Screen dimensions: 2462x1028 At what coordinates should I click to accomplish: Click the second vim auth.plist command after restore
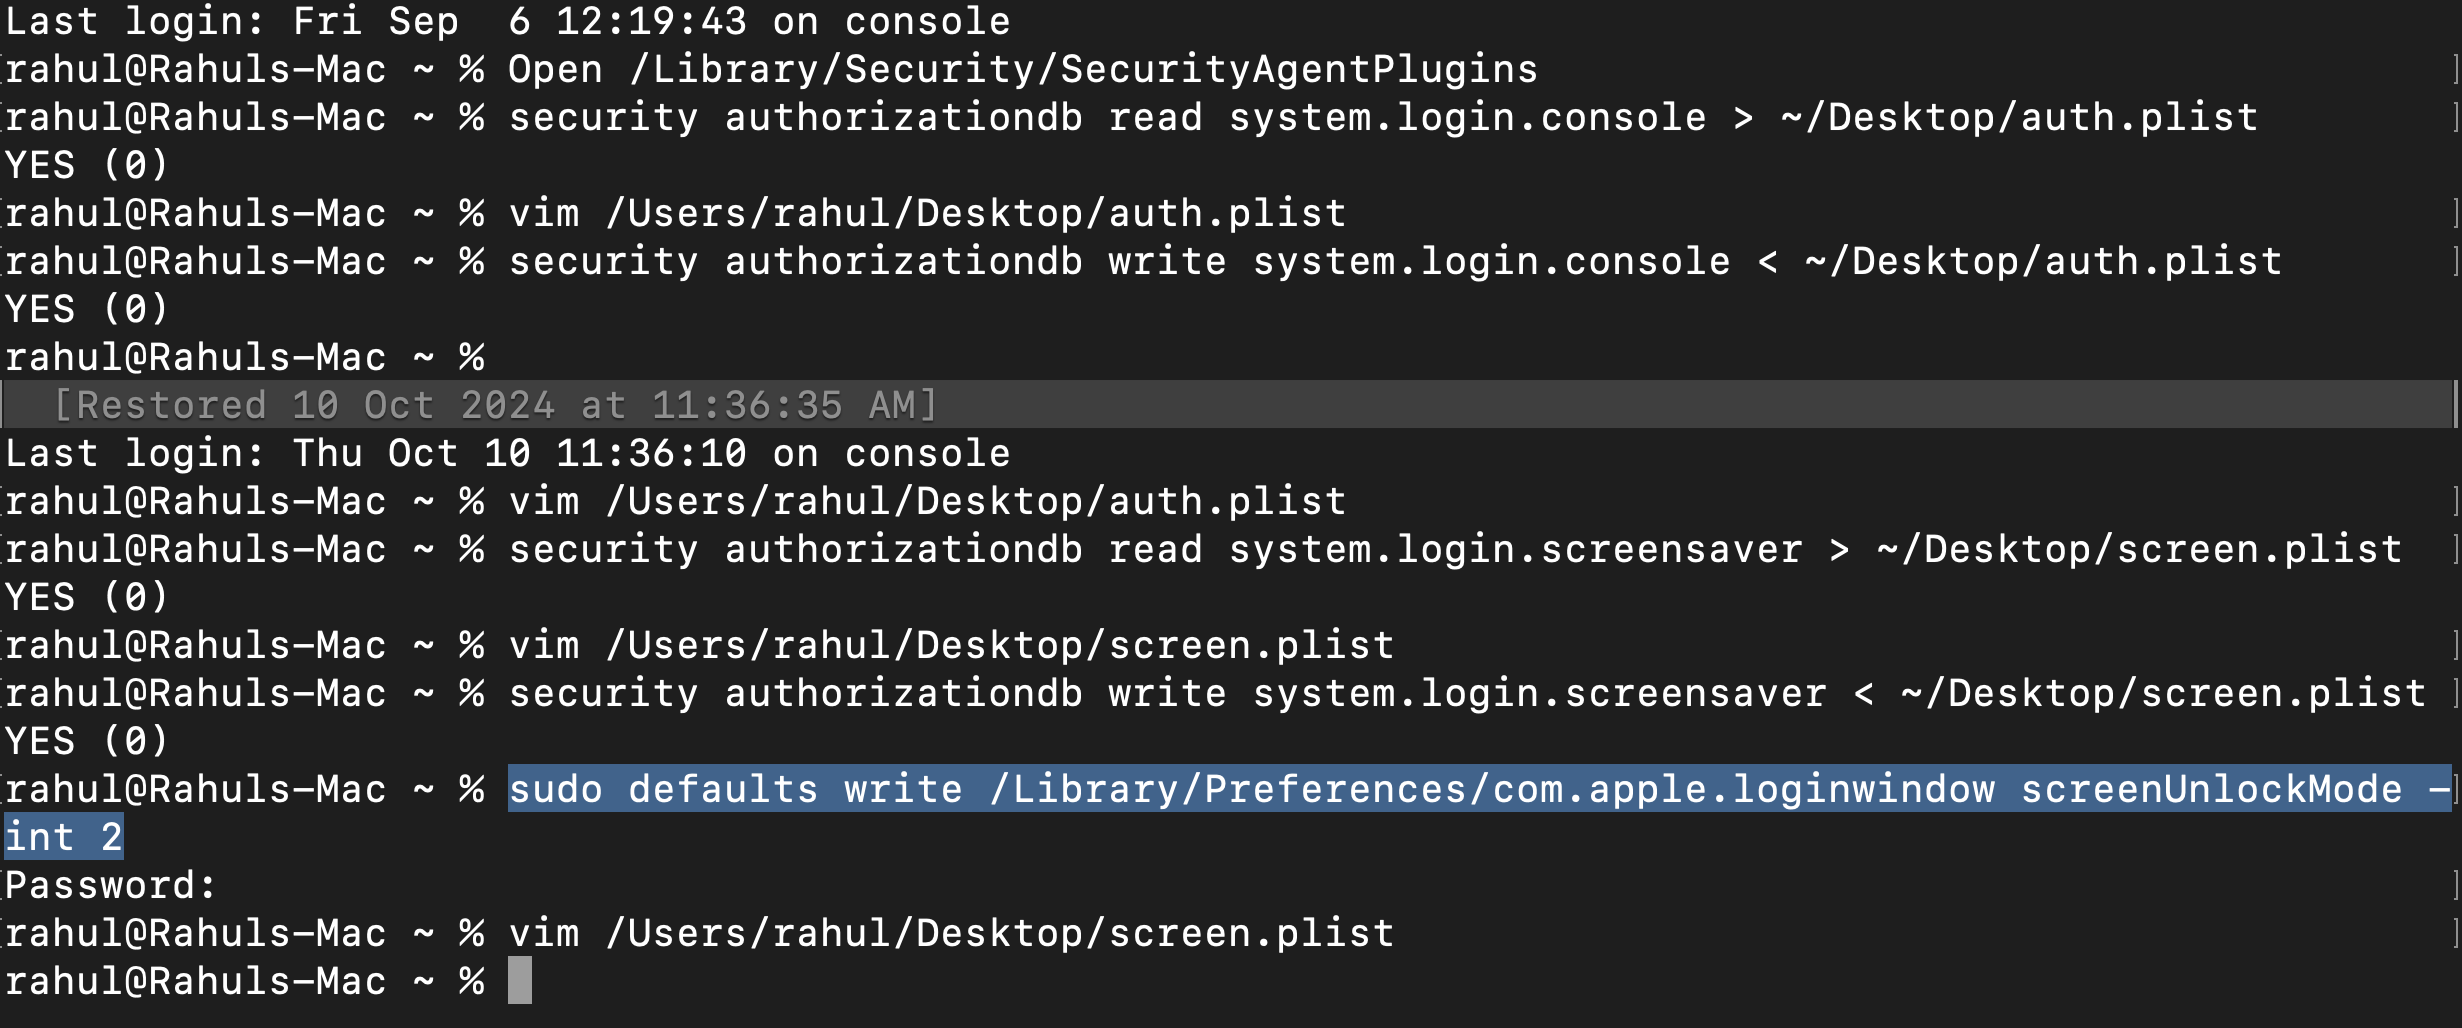coord(927,501)
